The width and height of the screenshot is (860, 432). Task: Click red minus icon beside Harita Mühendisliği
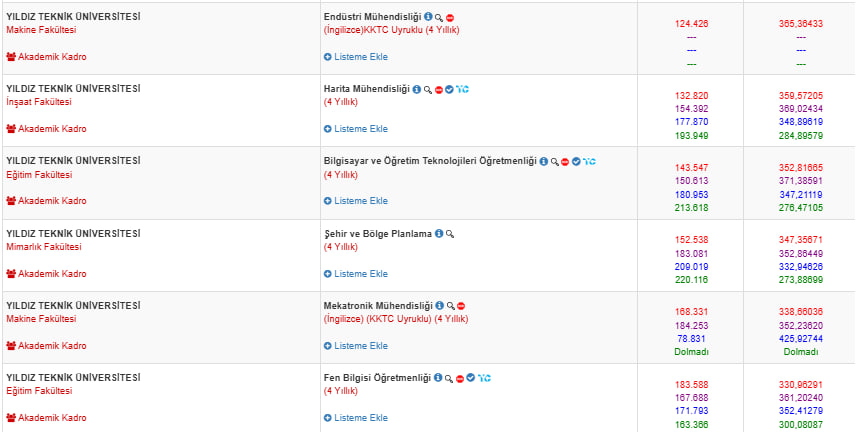pyautogui.click(x=439, y=89)
